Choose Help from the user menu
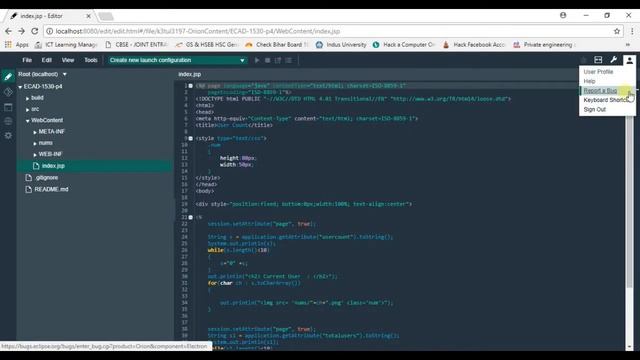Viewport: 640px width, 360px height. (x=589, y=81)
